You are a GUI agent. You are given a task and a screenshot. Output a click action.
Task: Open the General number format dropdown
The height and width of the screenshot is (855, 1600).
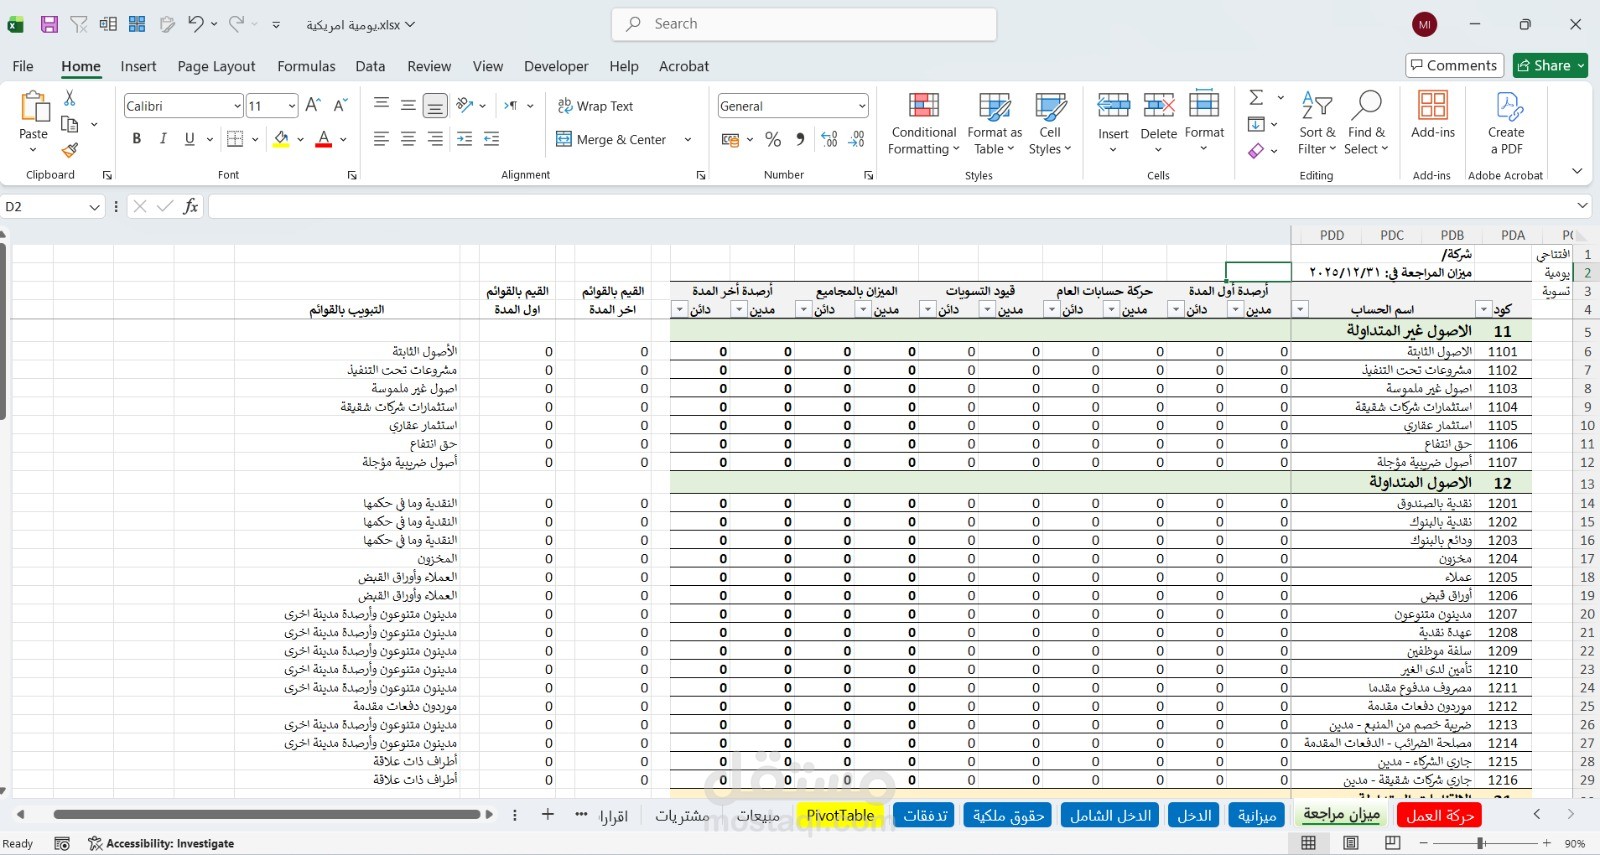coord(861,106)
